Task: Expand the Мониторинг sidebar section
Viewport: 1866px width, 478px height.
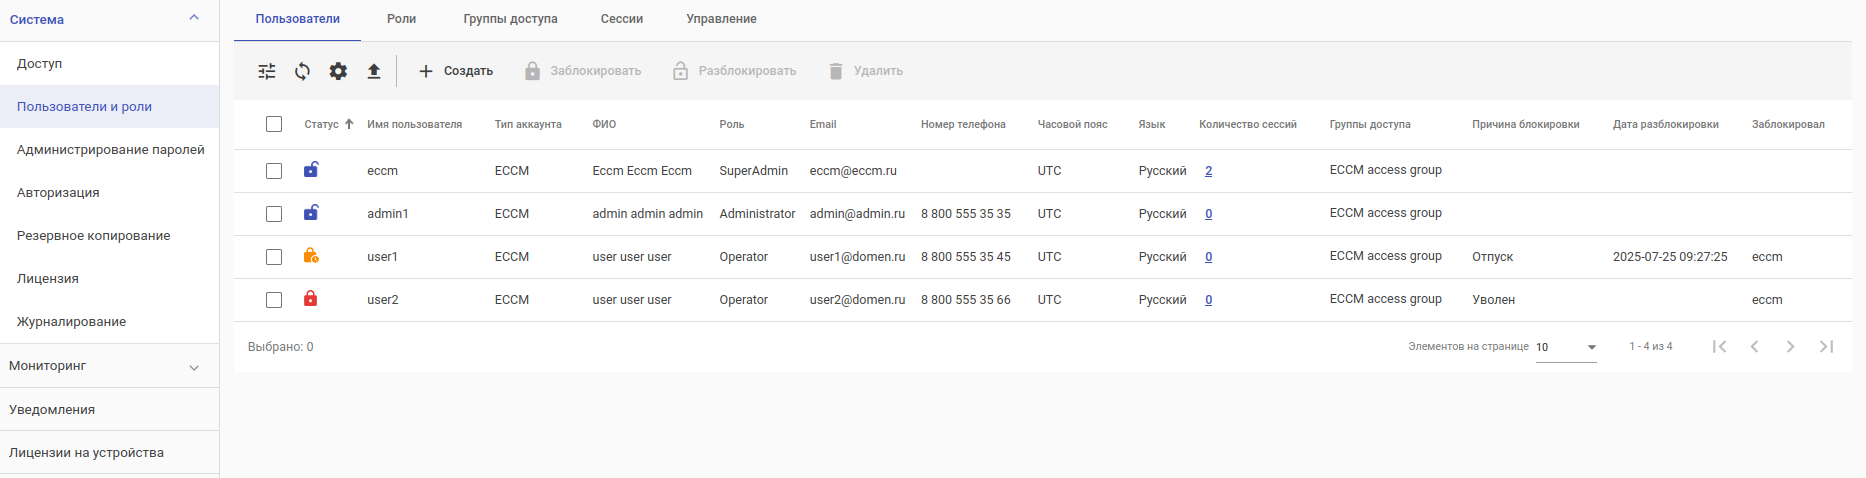Action: tap(194, 367)
